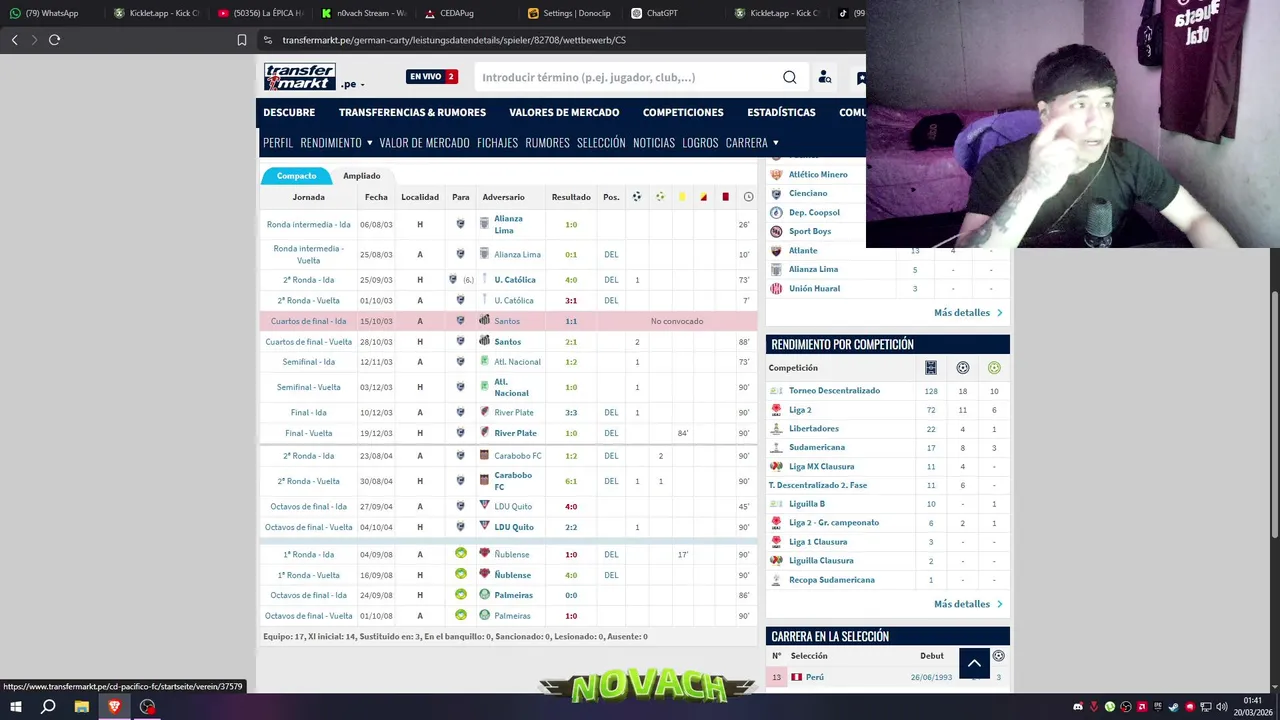Click result 4:0 against U. Católica

(x=571, y=280)
